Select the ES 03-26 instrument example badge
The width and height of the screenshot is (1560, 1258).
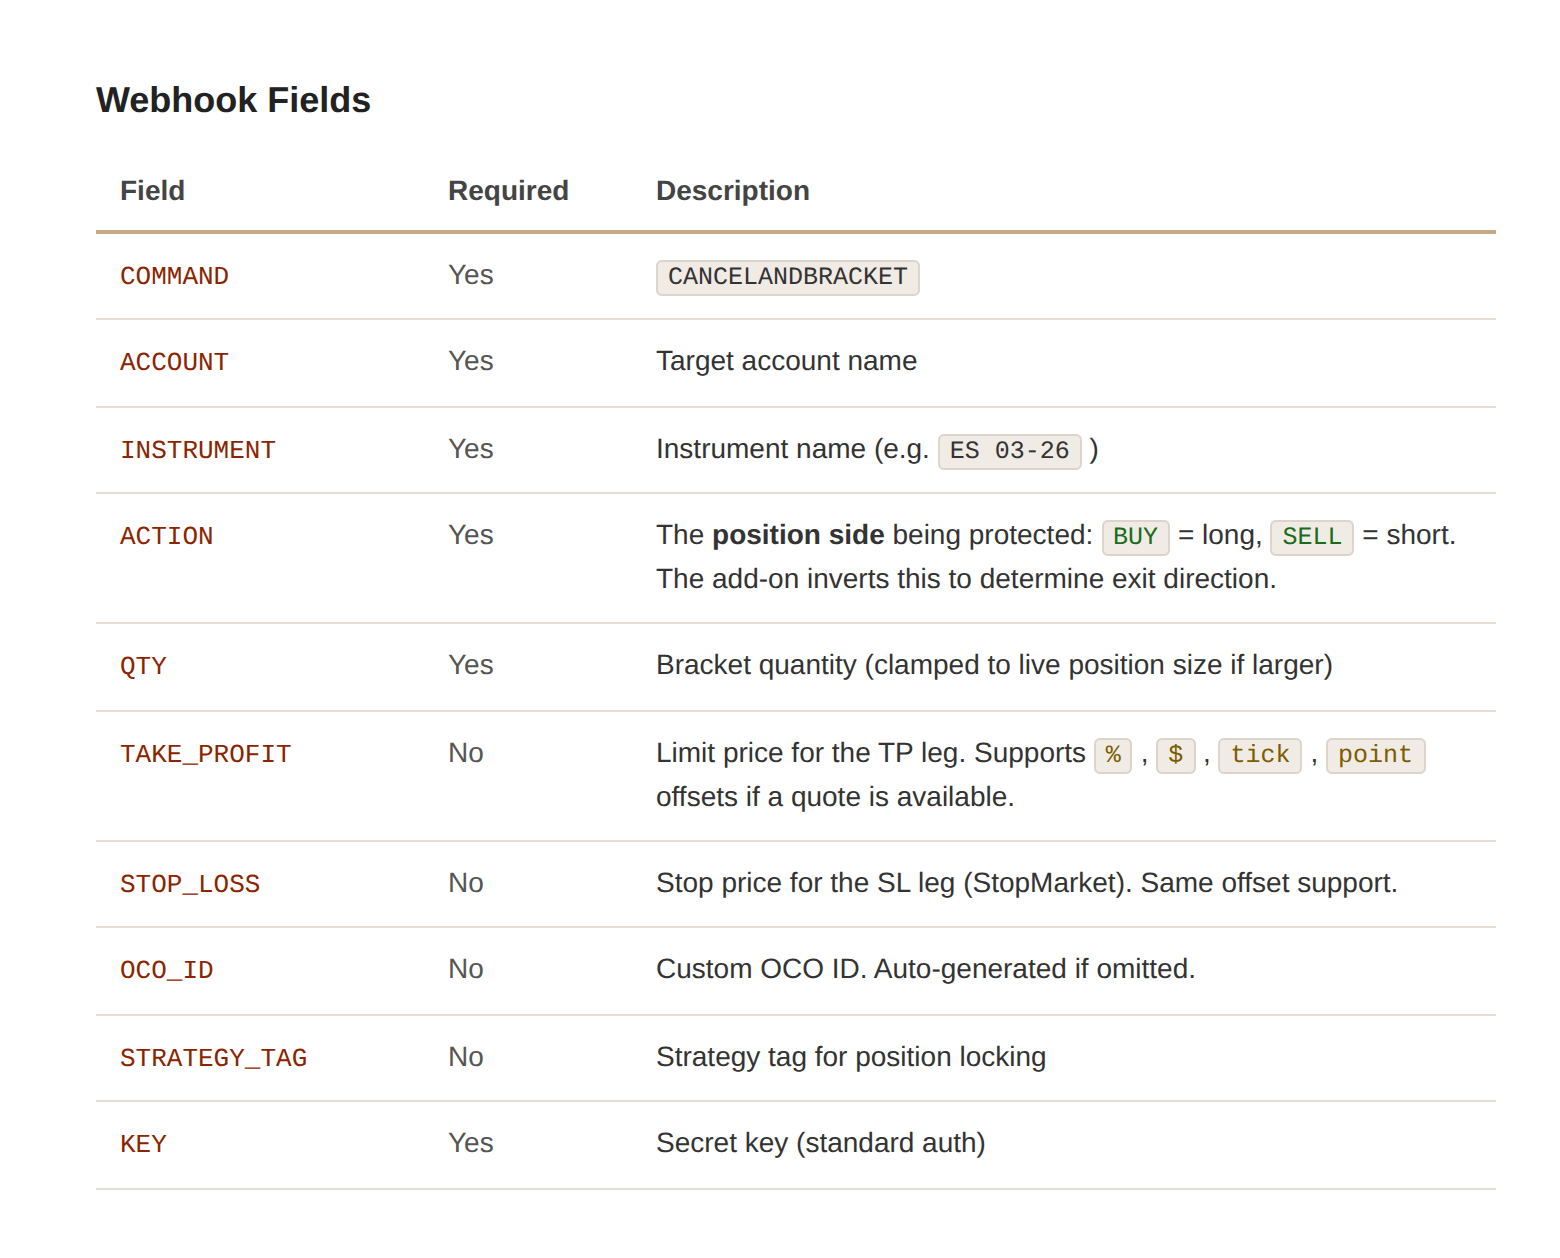1009,451
